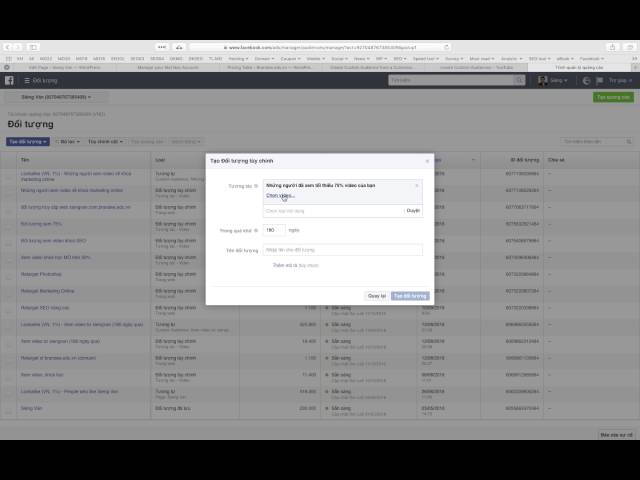Click the Thêm mô tả tùy chọn link
This screenshot has width=640, height=480.
tap(296, 265)
